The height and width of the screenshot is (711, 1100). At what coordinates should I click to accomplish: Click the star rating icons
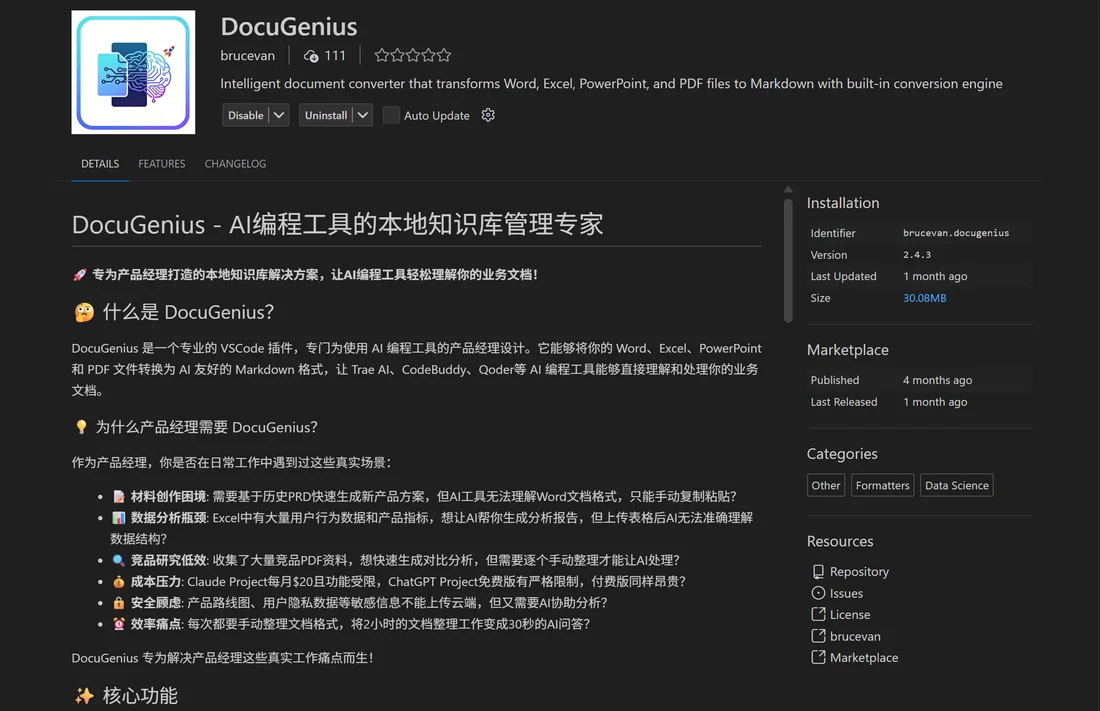[x=412, y=55]
